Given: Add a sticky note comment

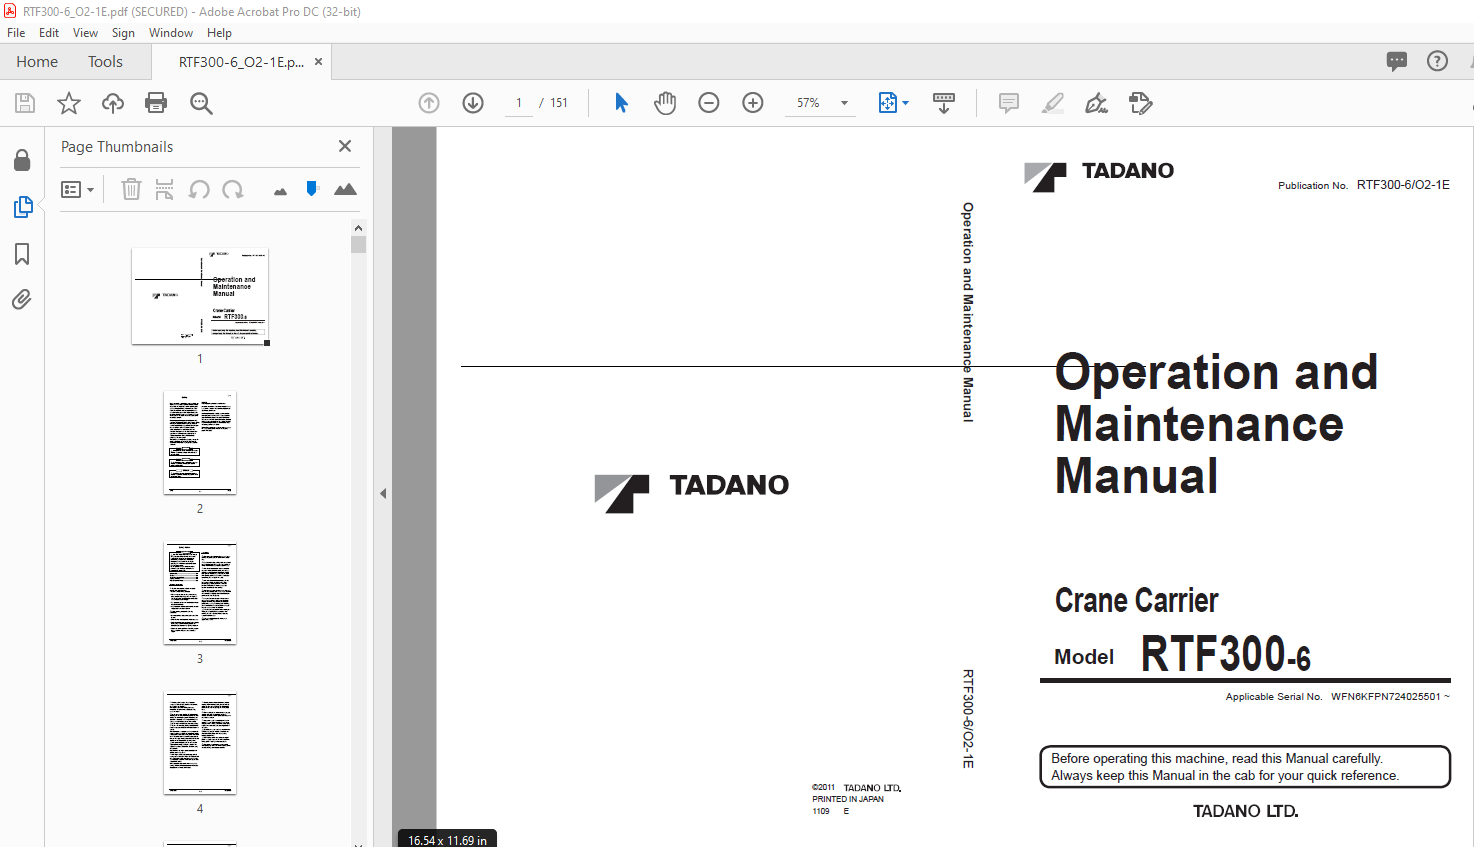Looking at the screenshot, I should [x=1009, y=103].
